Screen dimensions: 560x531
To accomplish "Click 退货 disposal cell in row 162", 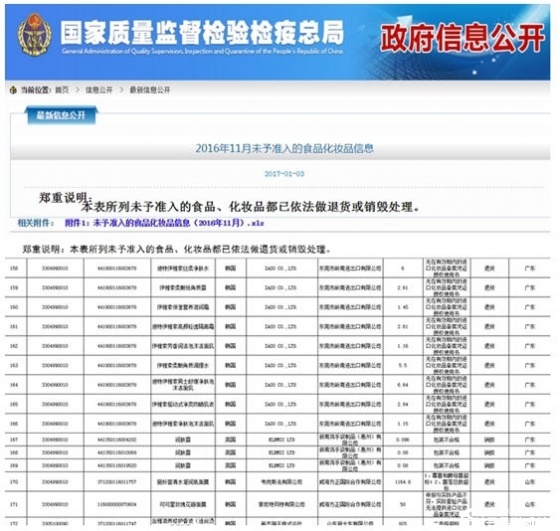I will pyautogui.click(x=489, y=346).
